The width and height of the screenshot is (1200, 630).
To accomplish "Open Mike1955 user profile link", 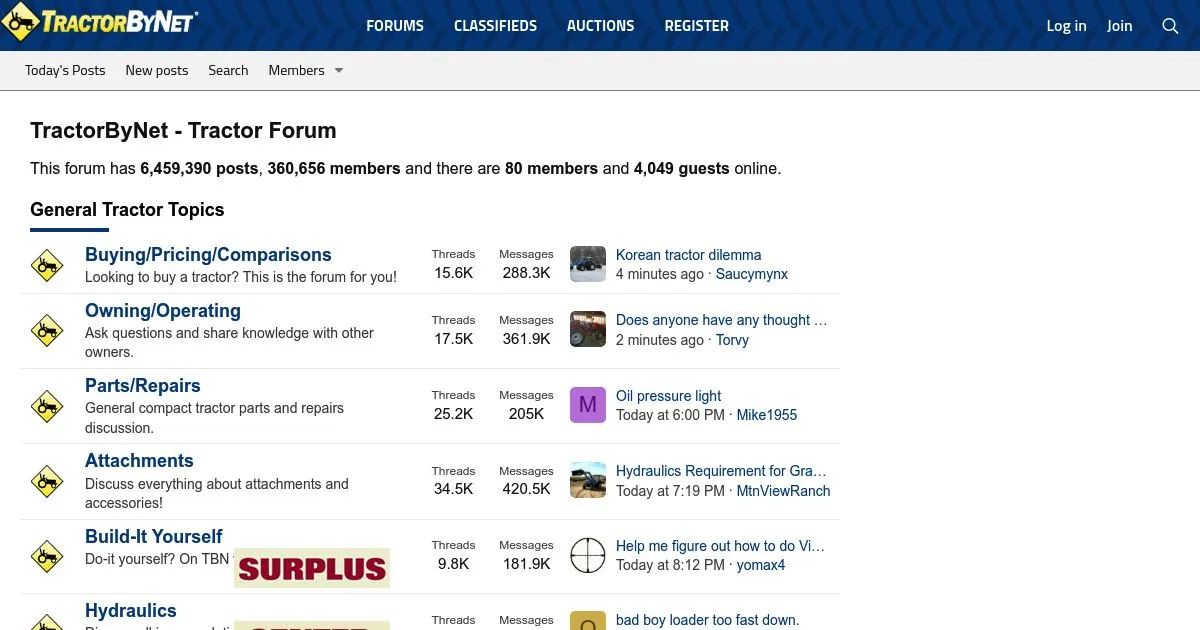I will (767, 415).
